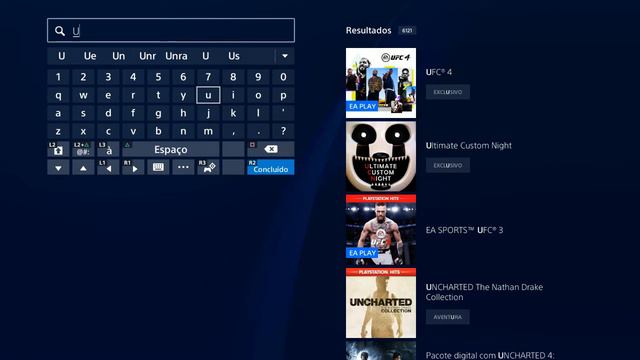Tap the question mark key
Viewport: 640px width, 360px height.
coord(283,131)
